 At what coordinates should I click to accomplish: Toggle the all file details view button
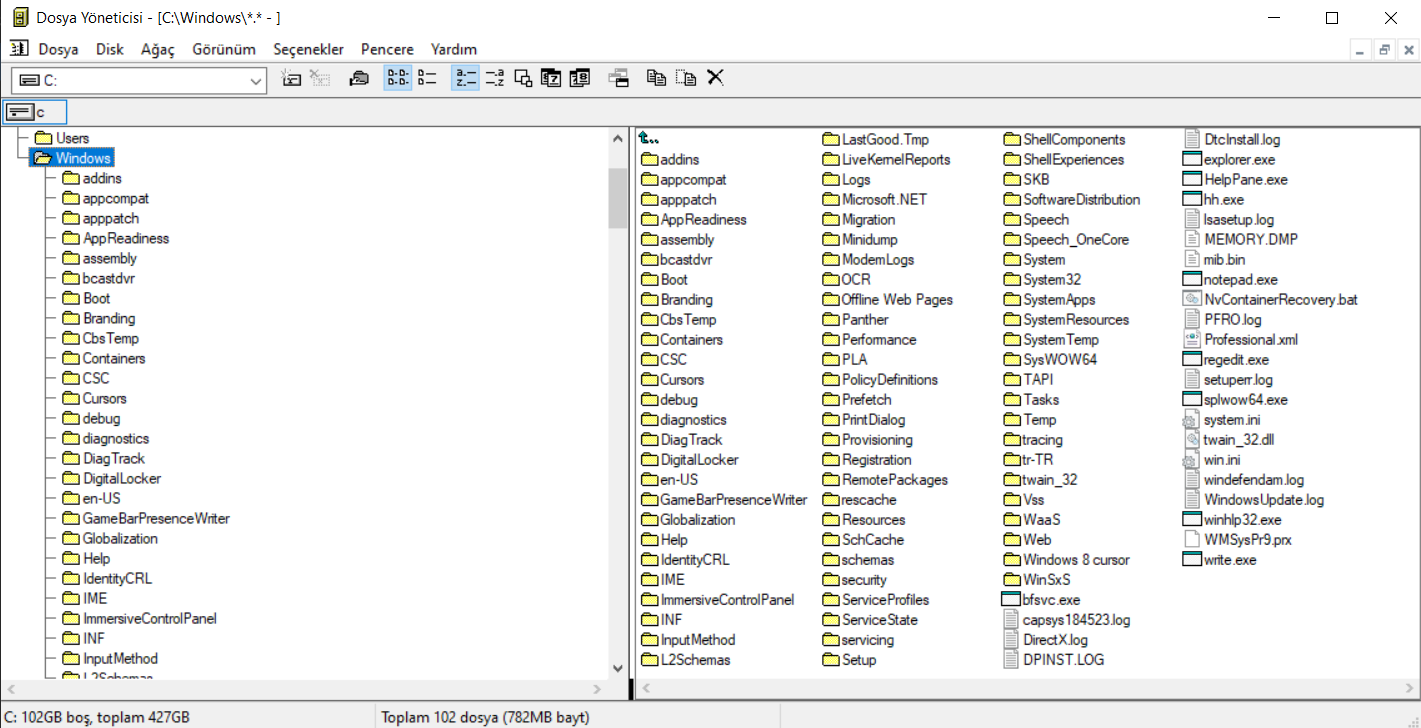(427, 78)
